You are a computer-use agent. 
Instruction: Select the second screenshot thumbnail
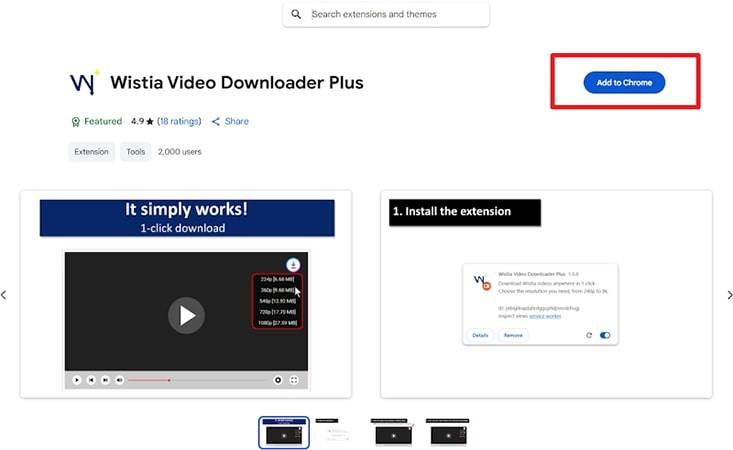coord(338,433)
